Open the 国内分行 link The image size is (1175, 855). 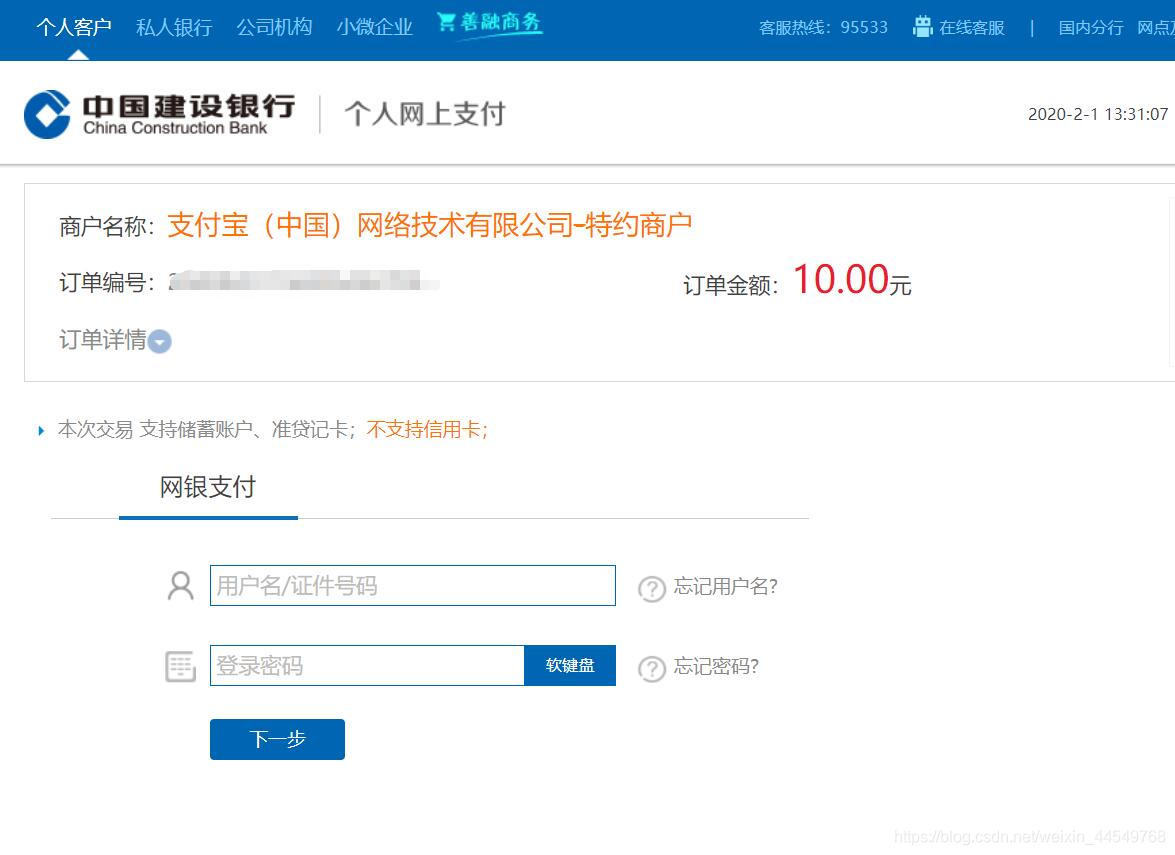point(1090,28)
